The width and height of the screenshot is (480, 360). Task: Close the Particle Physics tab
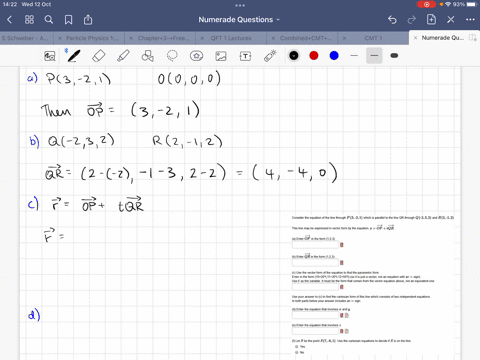coord(60,38)
